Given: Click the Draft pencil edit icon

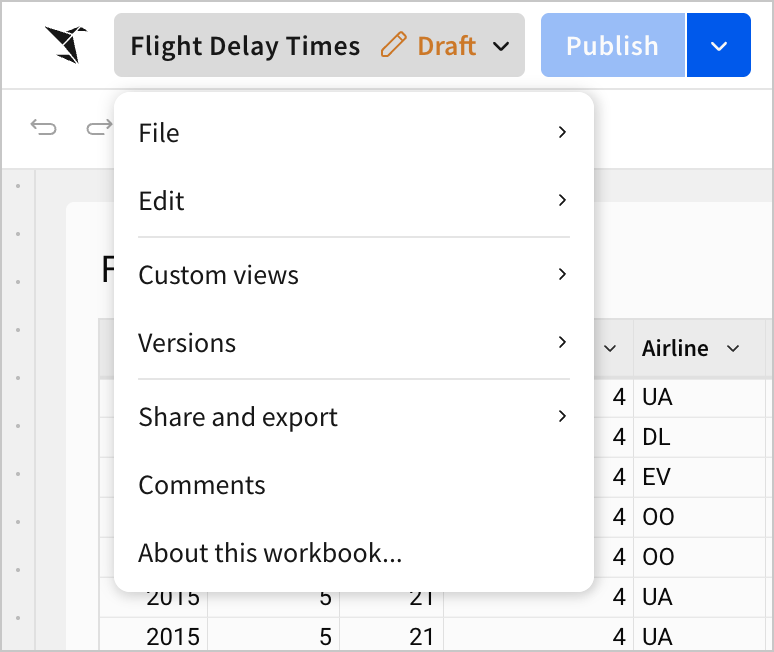Looking at the screenshot, I should (x=394, y=45).
